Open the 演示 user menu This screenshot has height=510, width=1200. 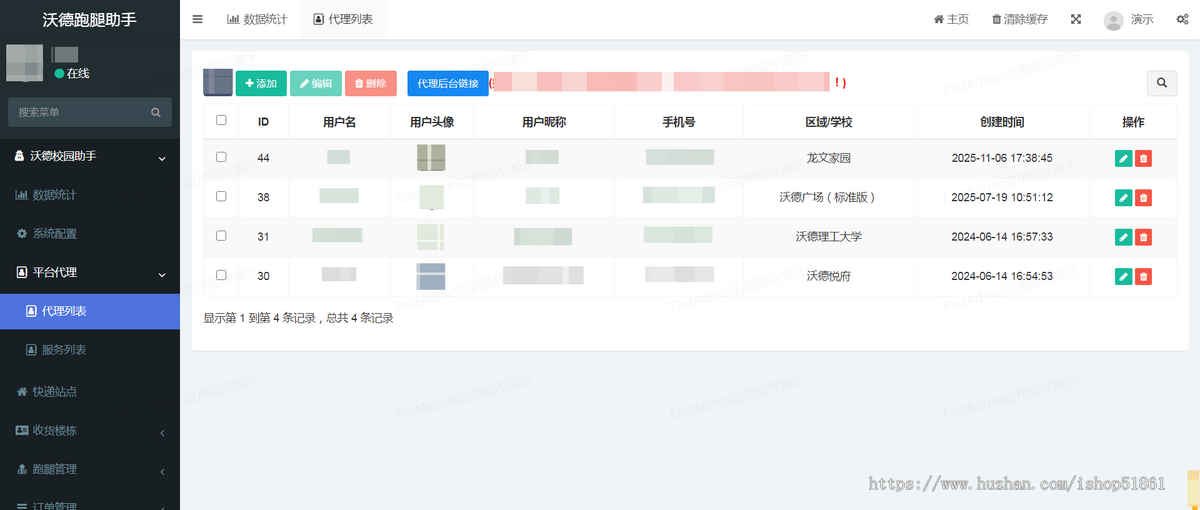1142,19
